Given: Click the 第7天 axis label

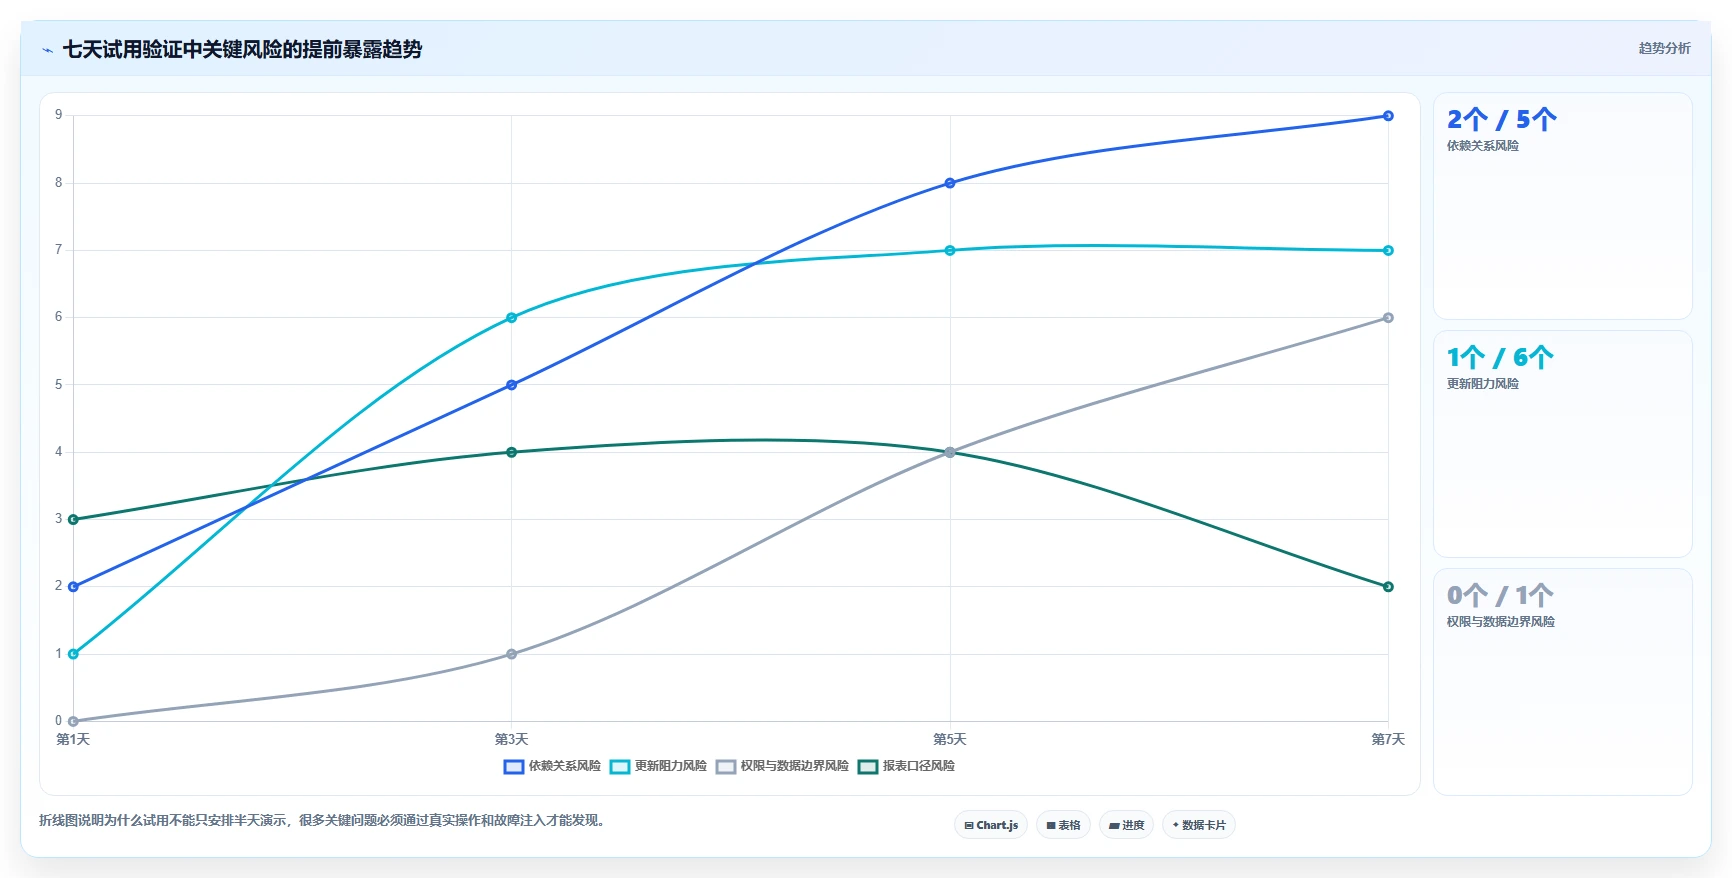Looking at the screenshot, I should point(1388,740).
